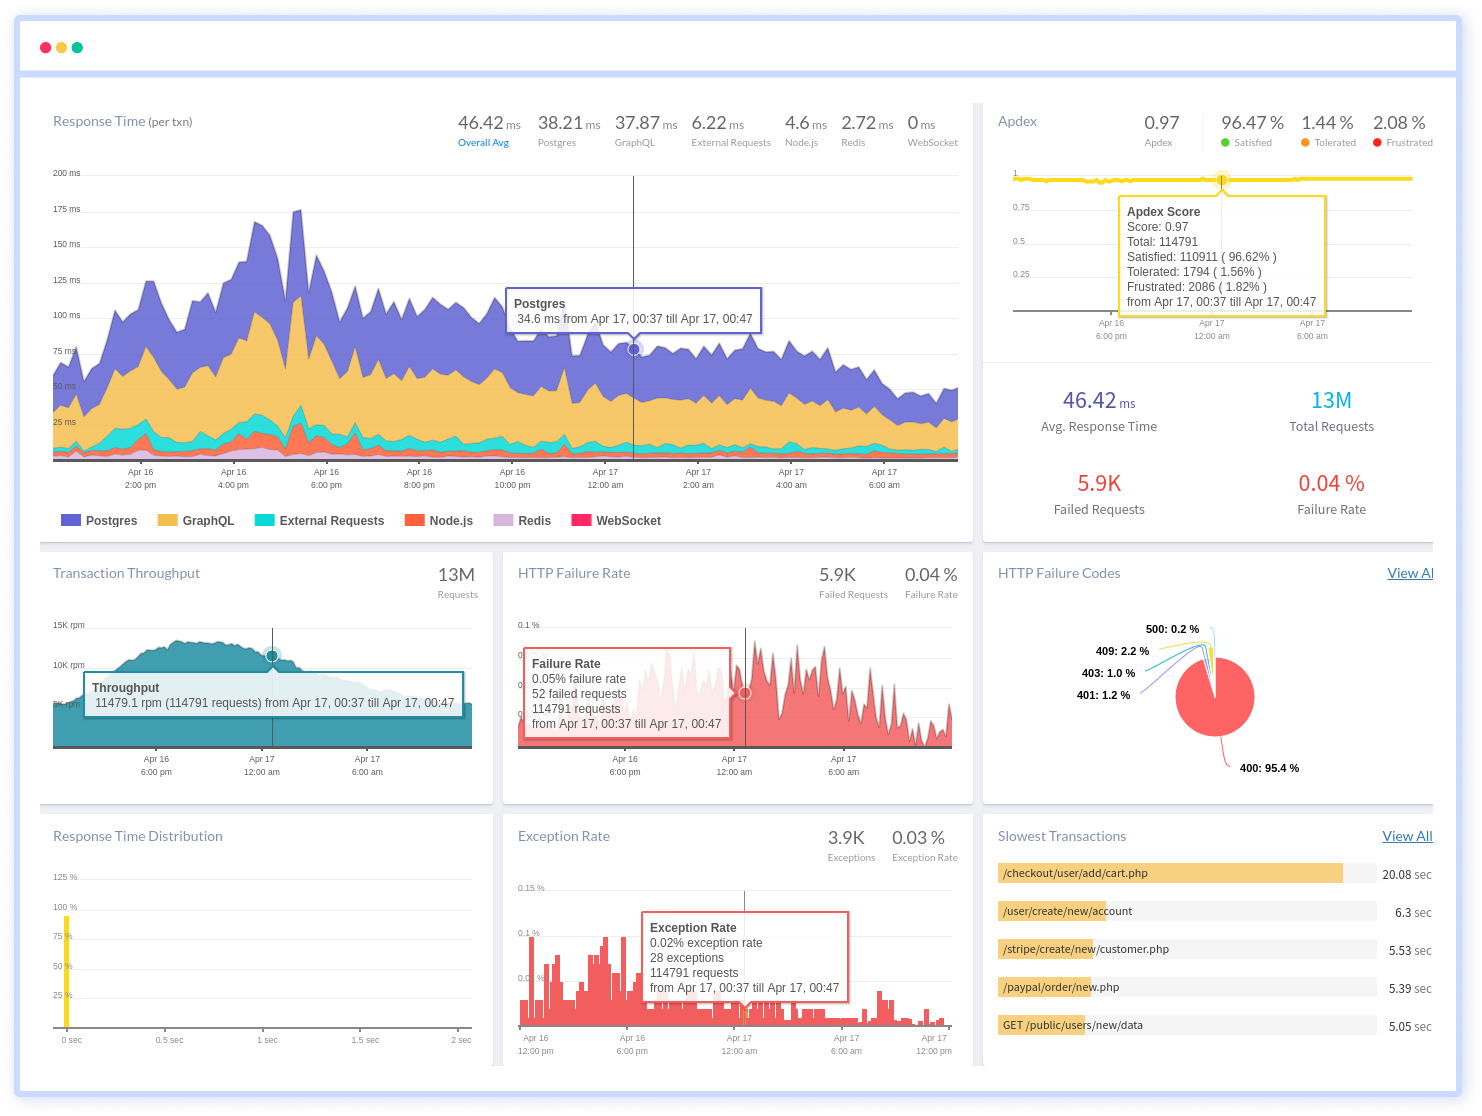Open View All for HTTP Failure Codes

pyautogui.click(x=1410, y=573)
